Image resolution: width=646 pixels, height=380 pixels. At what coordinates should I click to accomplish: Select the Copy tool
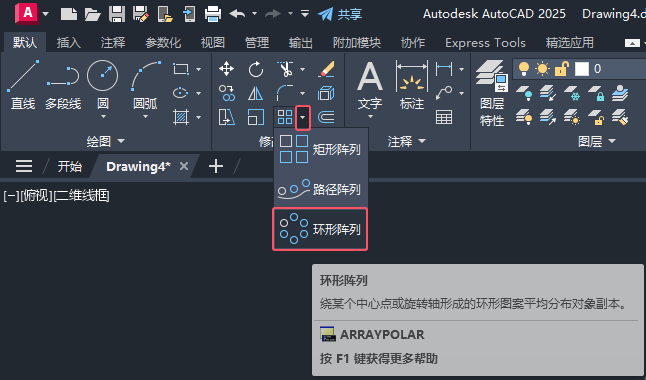pyautogui.click(x=227, y=93)
